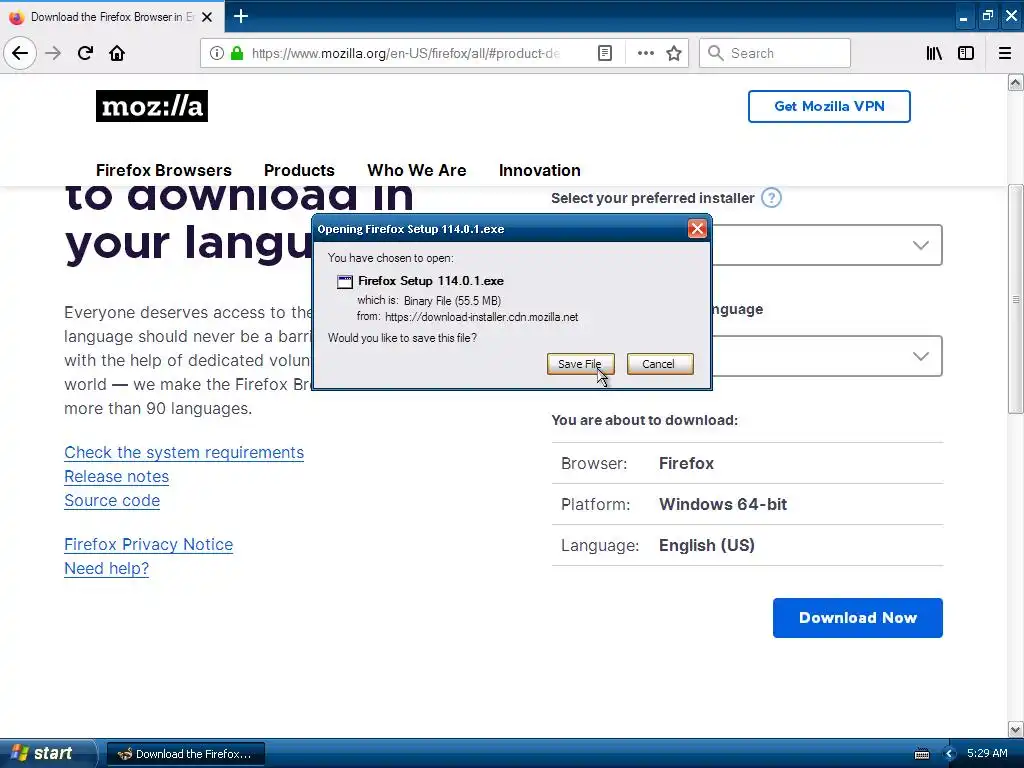The width and height of the screenshot is (1024, 768).
Task: Cancel the Firefox Setup download dialog
Action: tap(660, 364)
